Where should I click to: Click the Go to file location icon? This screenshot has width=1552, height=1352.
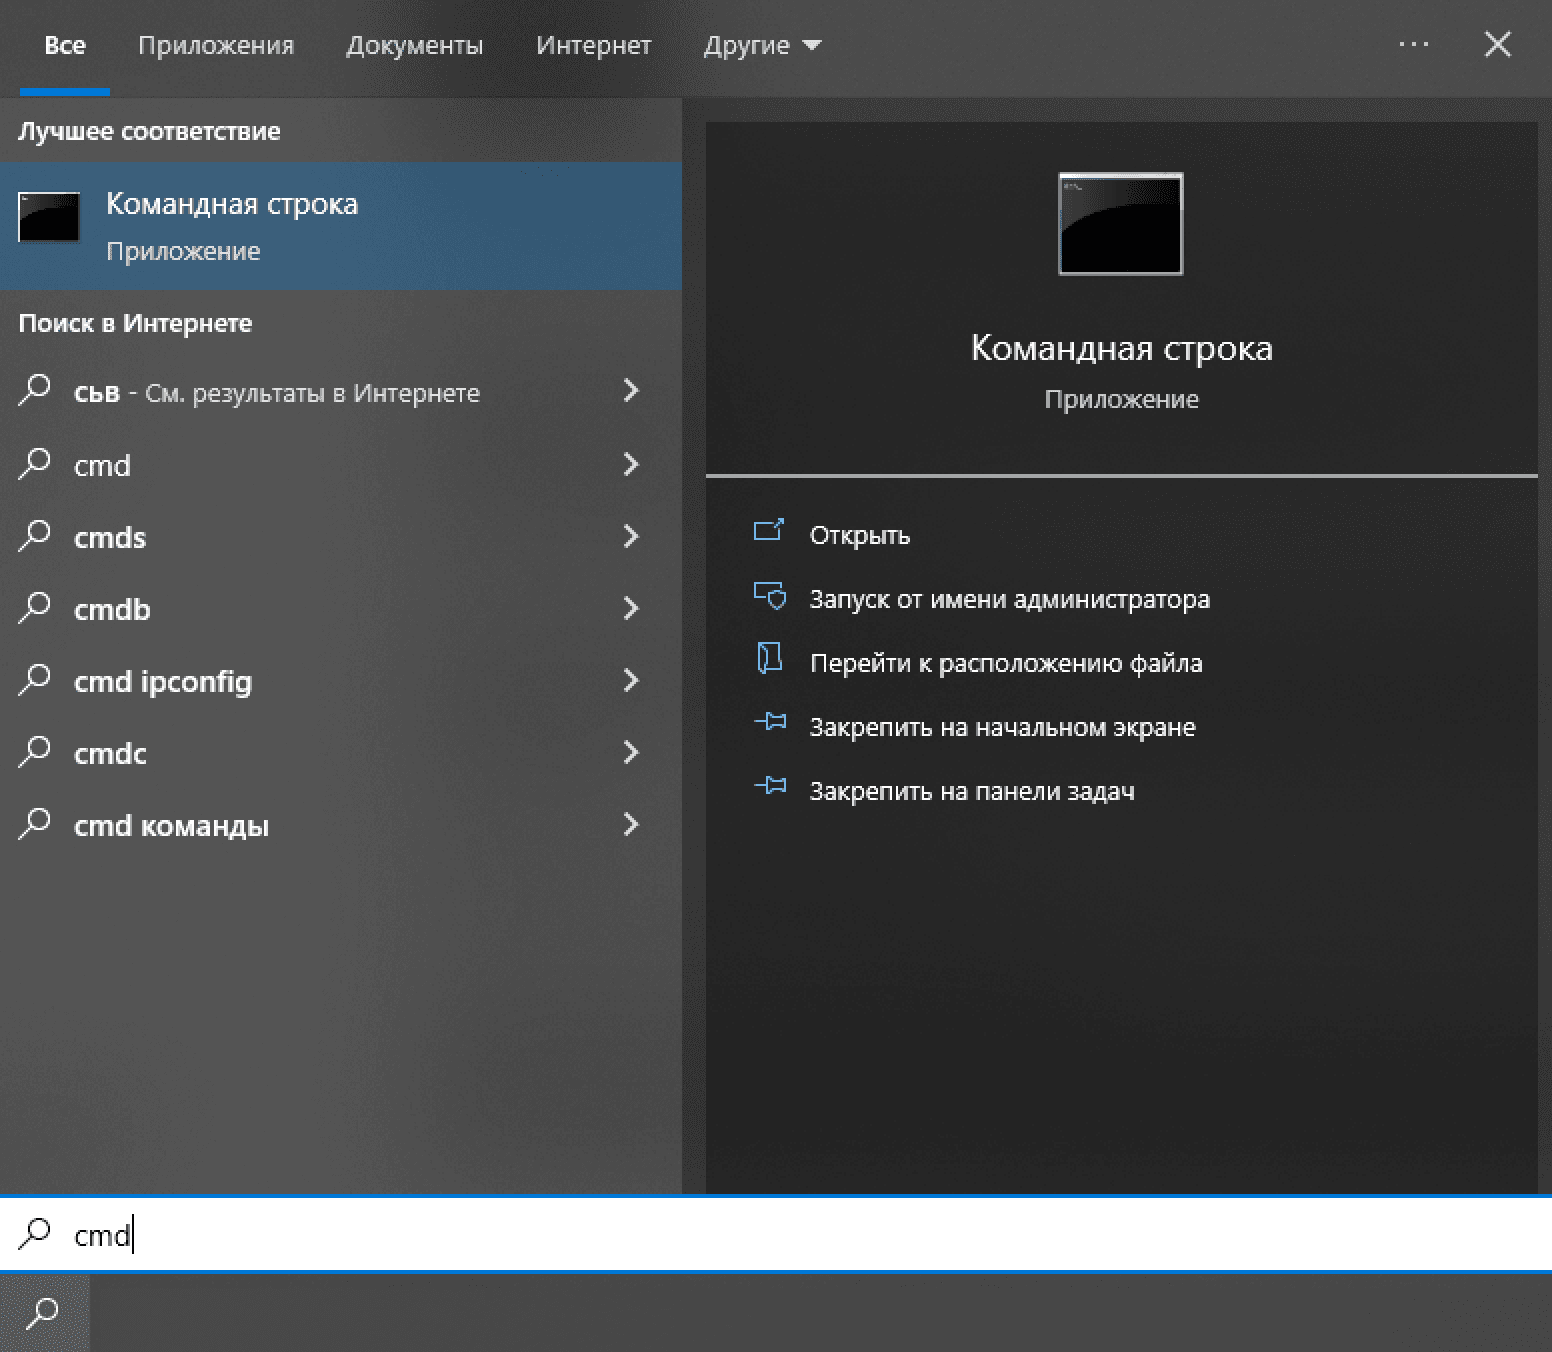[x=768, y=659]
